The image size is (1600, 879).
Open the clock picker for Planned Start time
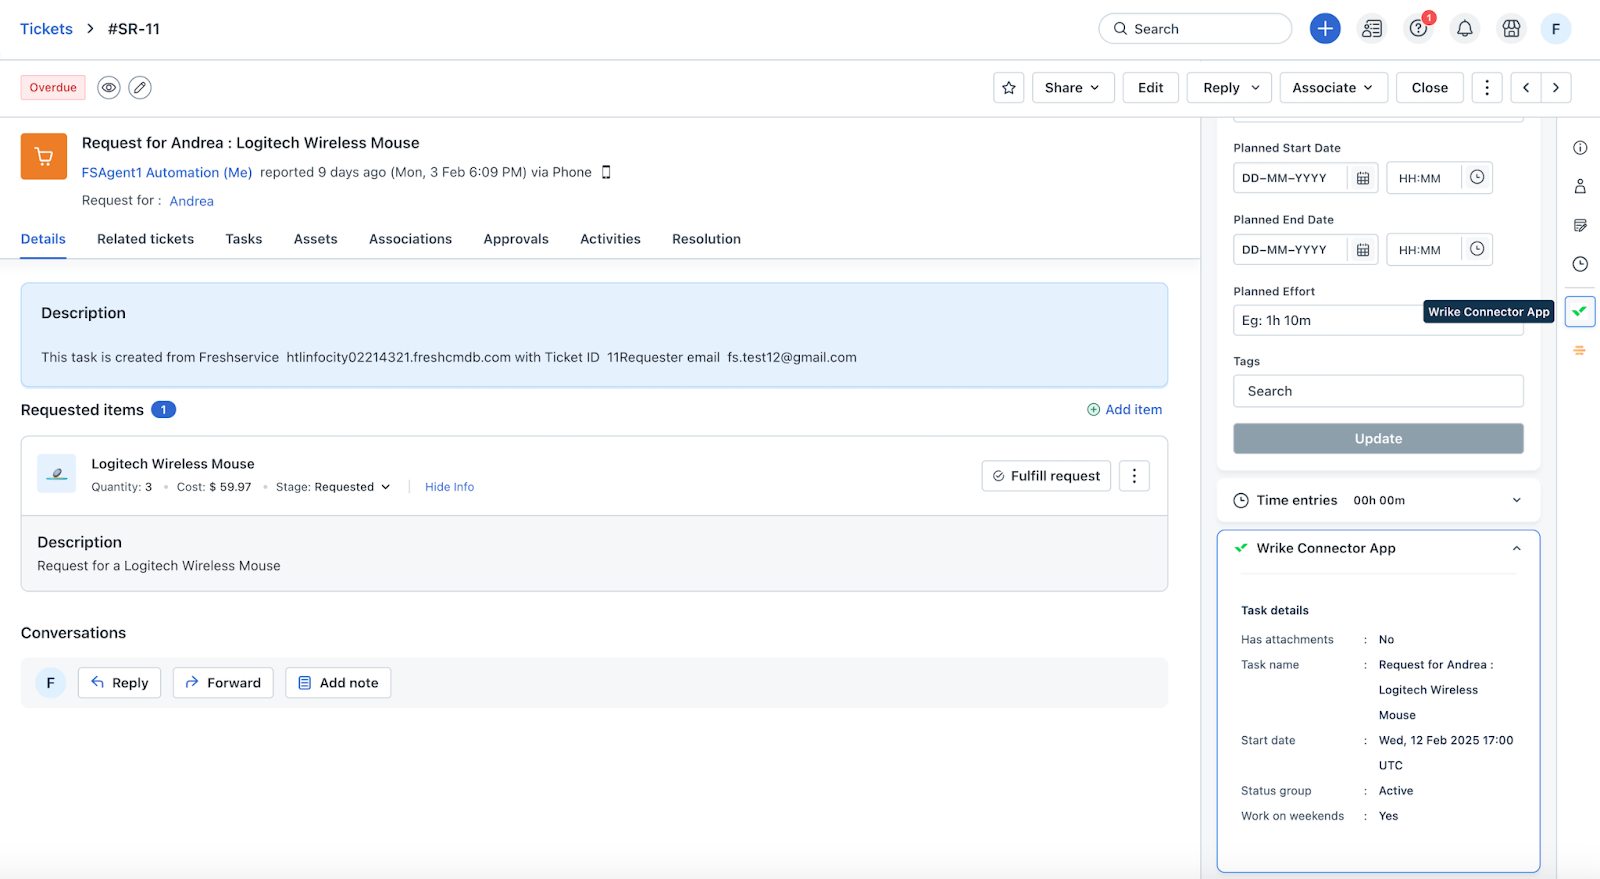(x=1477, y=178)
